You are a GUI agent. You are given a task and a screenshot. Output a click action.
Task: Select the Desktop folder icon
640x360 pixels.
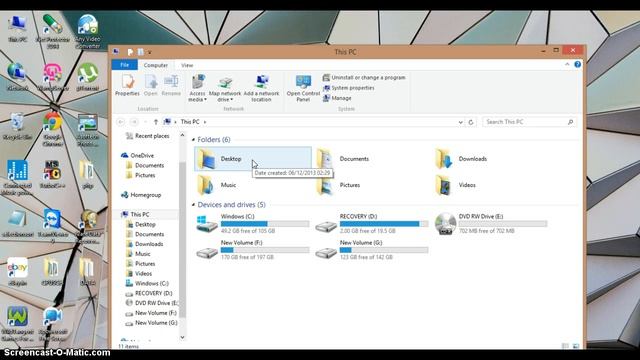[207, 159]
